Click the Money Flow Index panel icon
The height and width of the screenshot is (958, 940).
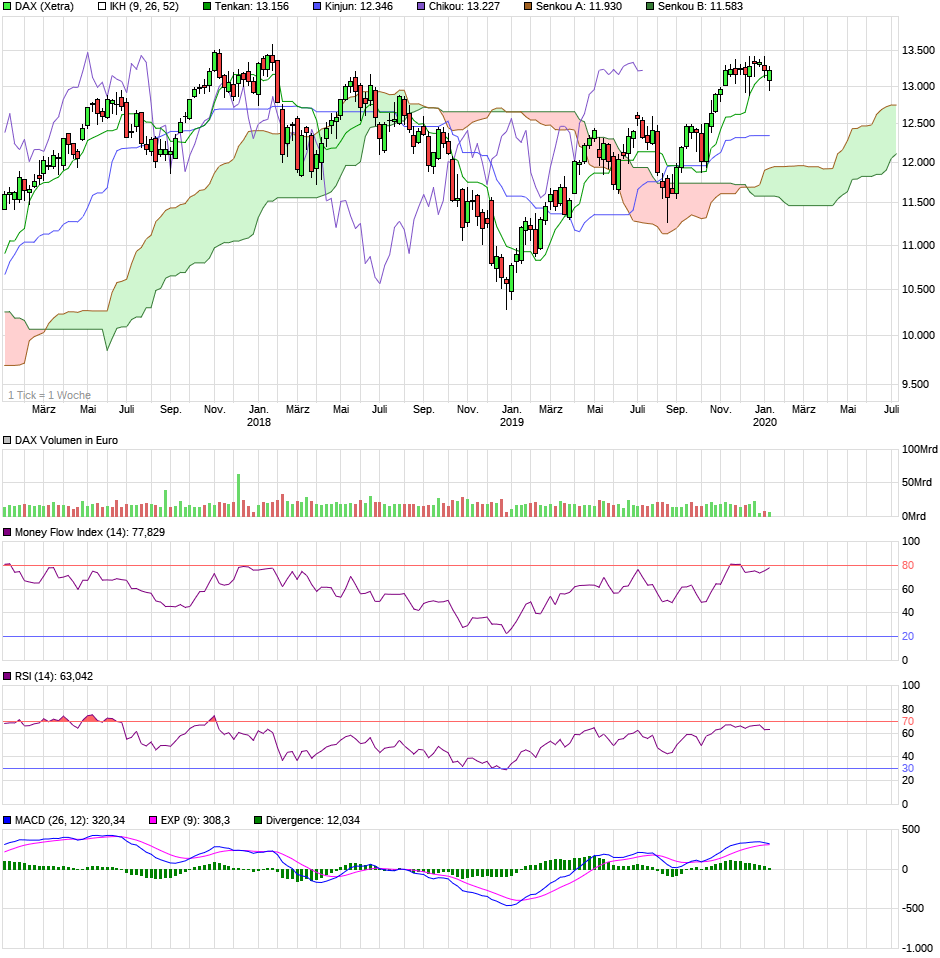click(x=7, y=533)
